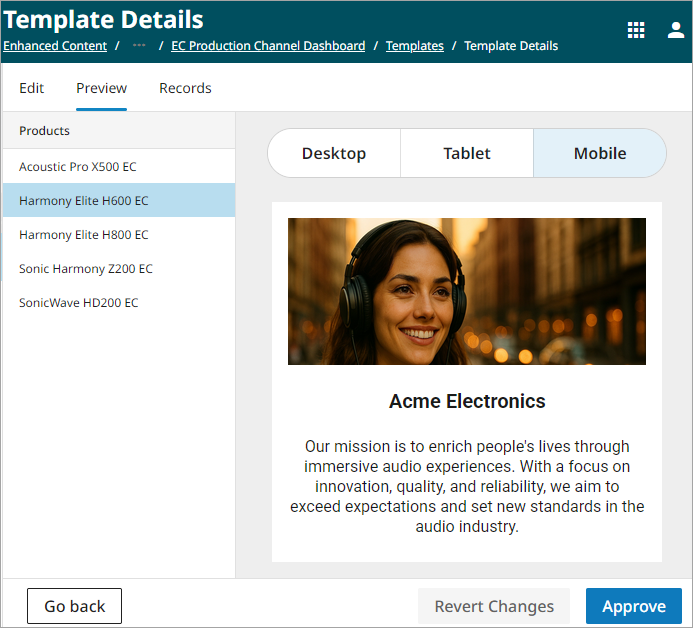The width and height of the screenshot is (693, 628).
Task: Open EC Production Channel Dashboard breadcrumb
Action: pyautogui.click(x=267, y=46)
